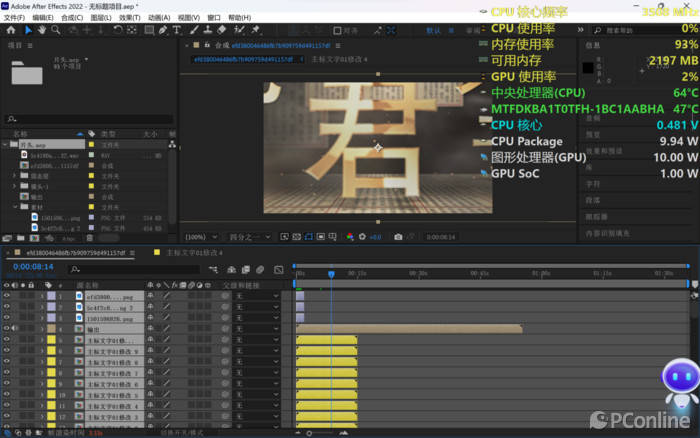Select the Zoom magnifier tool
The width and height of the screenshot is (700, 438).
pyautogui.click(x=56, y=30)
